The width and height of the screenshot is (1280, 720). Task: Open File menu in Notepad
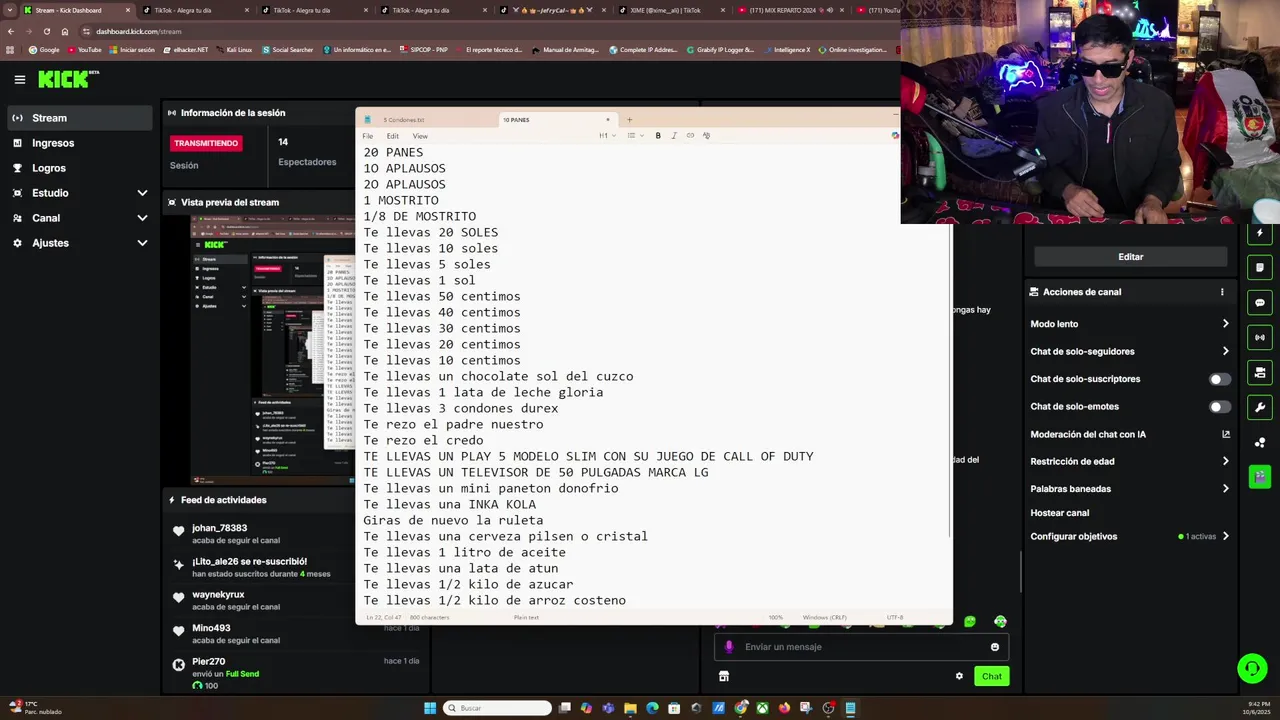coord(368,136)
